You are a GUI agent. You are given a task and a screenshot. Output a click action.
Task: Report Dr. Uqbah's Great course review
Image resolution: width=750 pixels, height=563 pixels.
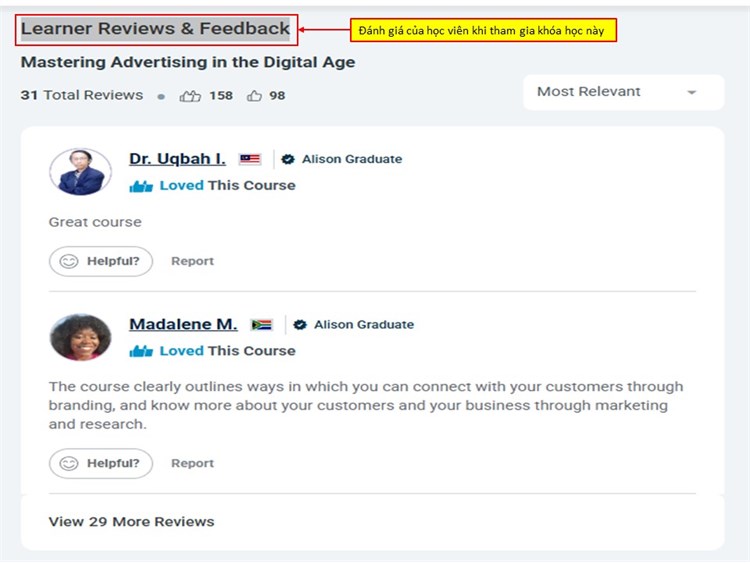click(192, 261)
